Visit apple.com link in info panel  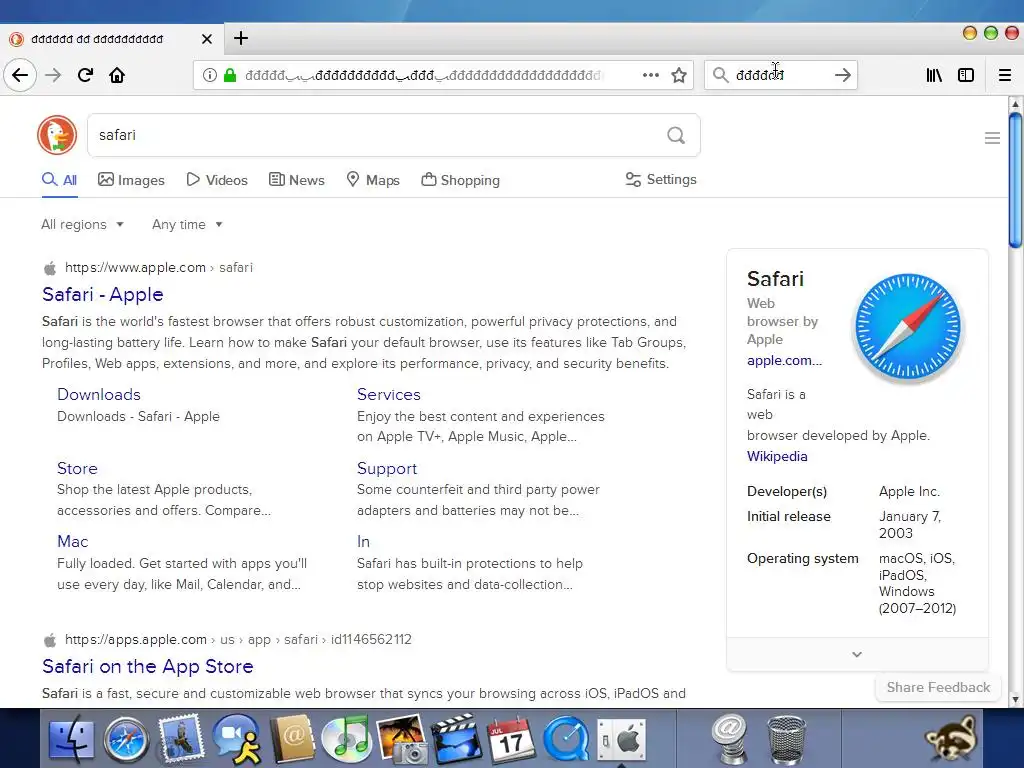coord(784,360)
